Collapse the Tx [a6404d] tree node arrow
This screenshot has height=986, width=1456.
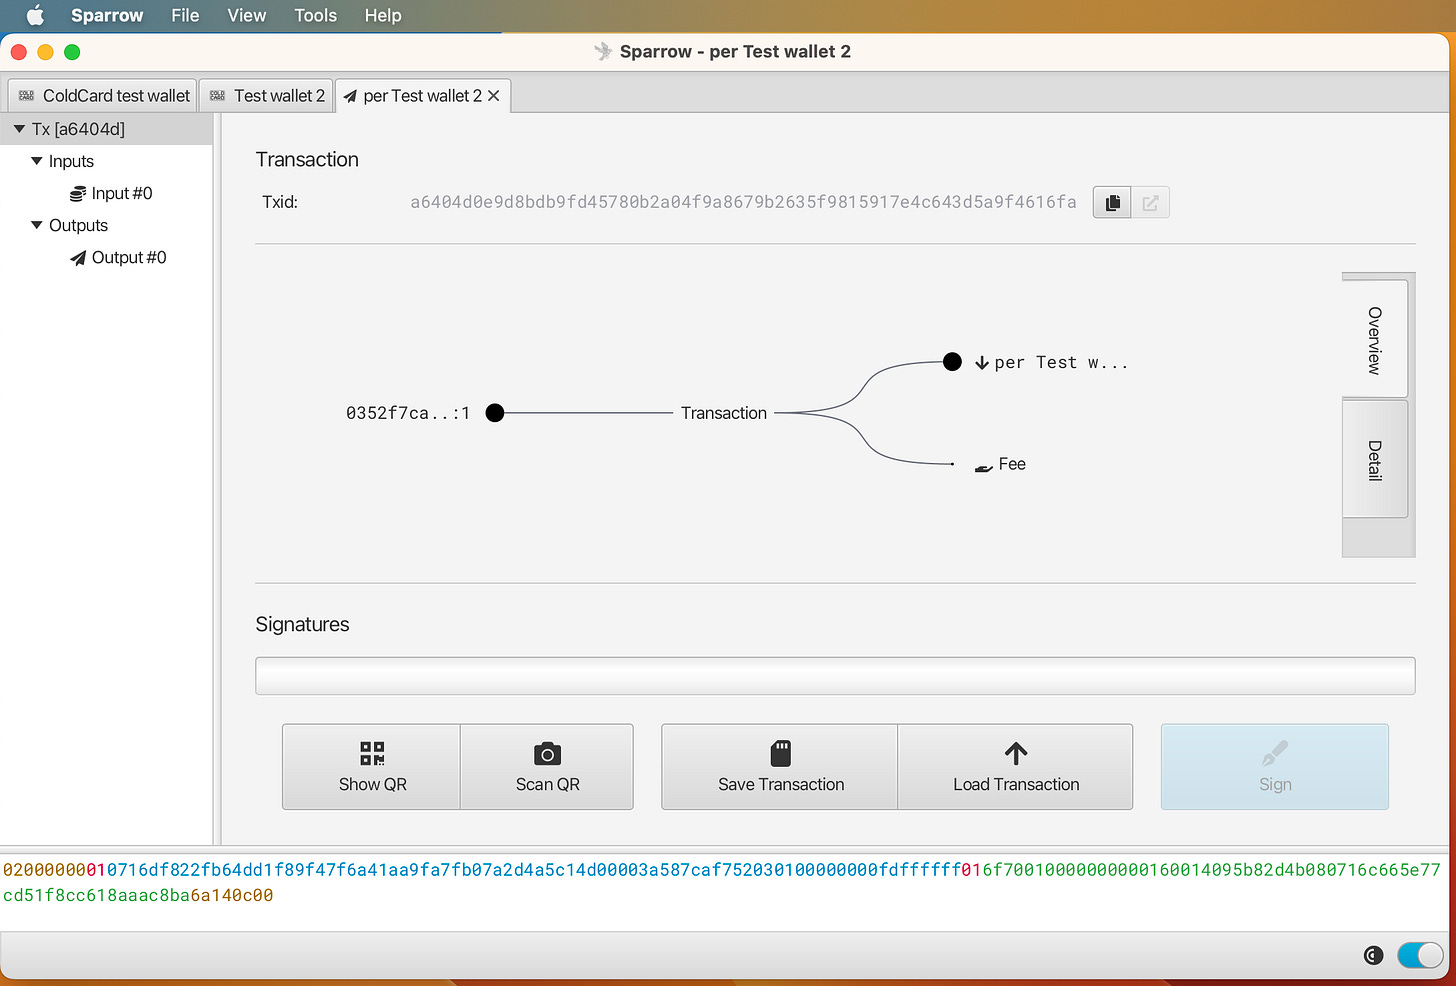(x=19, y=129)
